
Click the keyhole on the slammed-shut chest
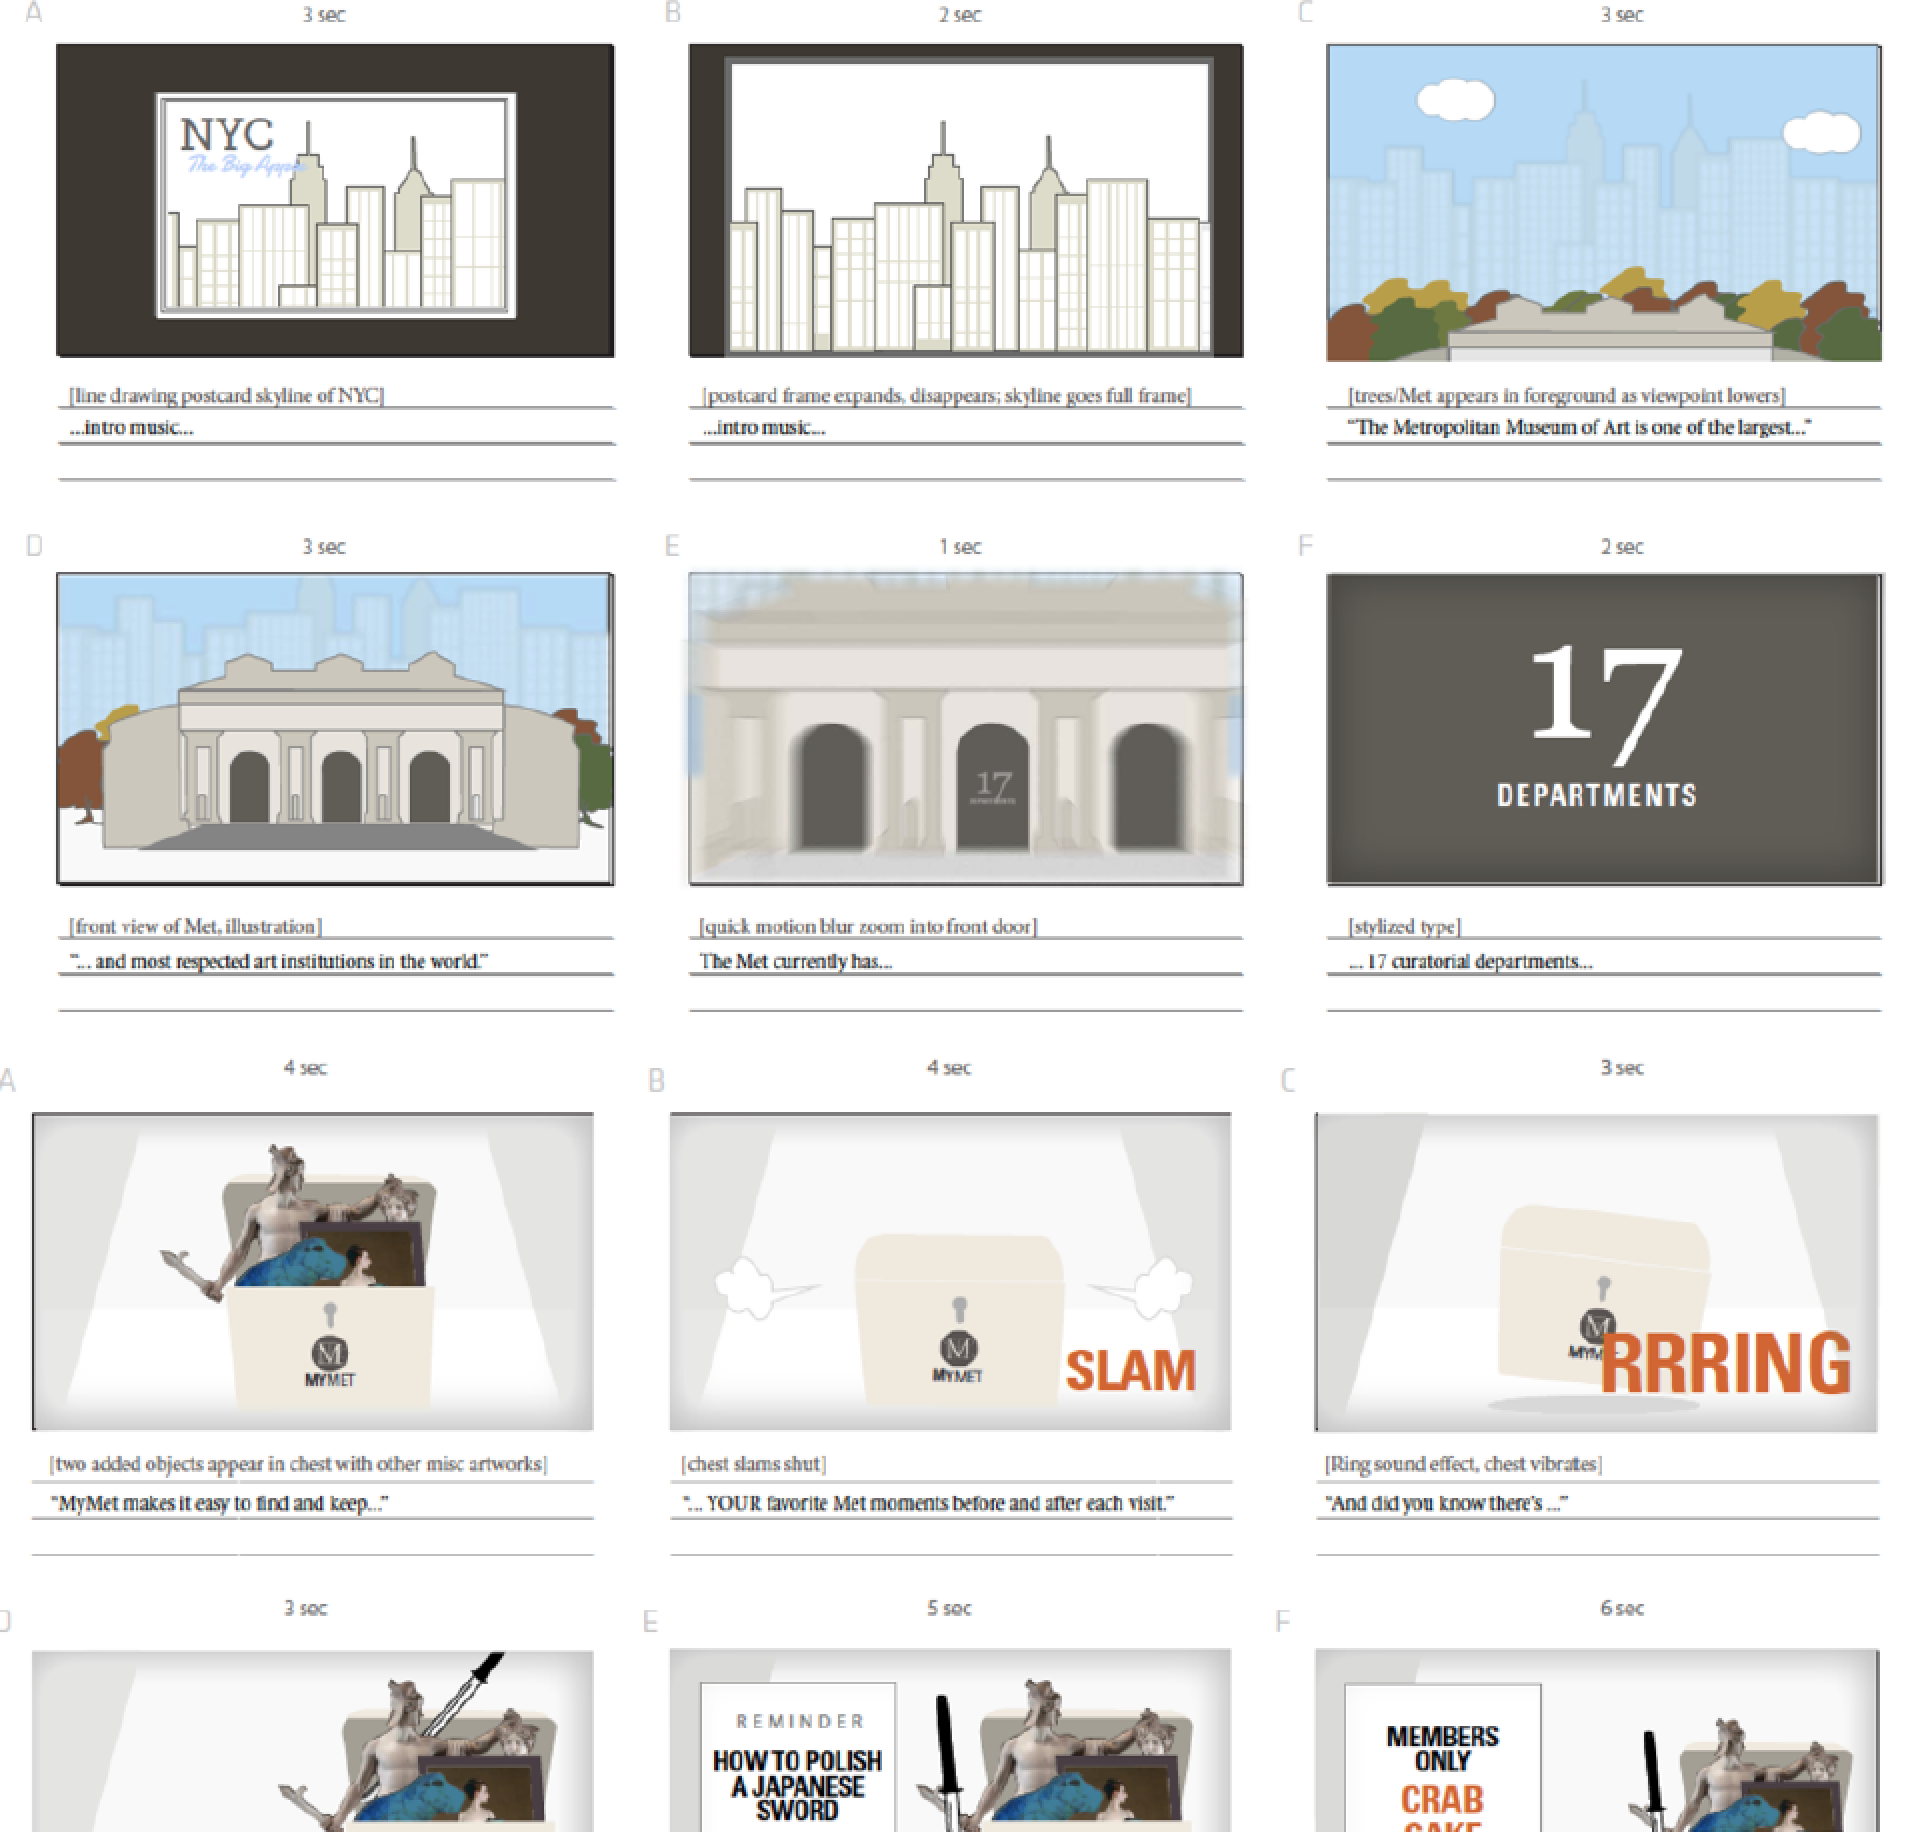coord(959,1308)
